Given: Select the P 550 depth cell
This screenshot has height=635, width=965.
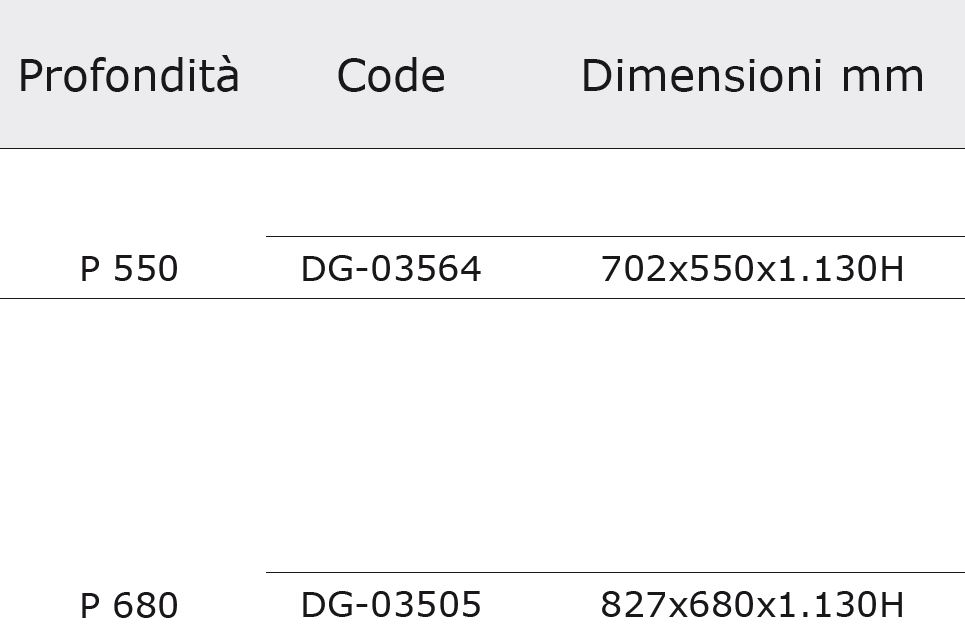Looking at the screenshot, I should [x=129, y=269].
